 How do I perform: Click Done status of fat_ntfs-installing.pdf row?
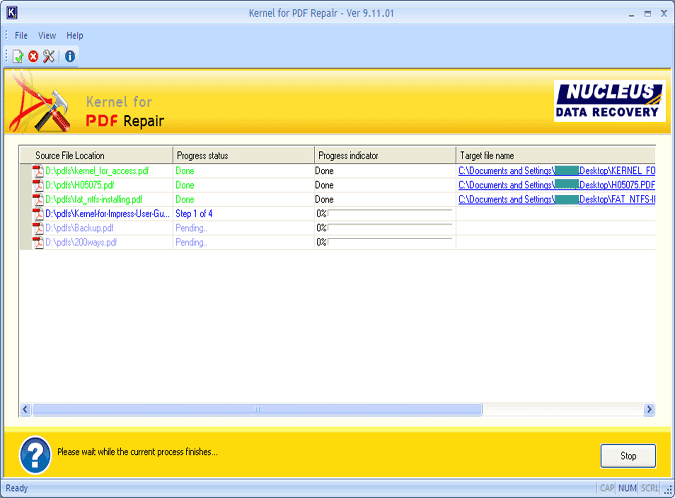[185, 199]
